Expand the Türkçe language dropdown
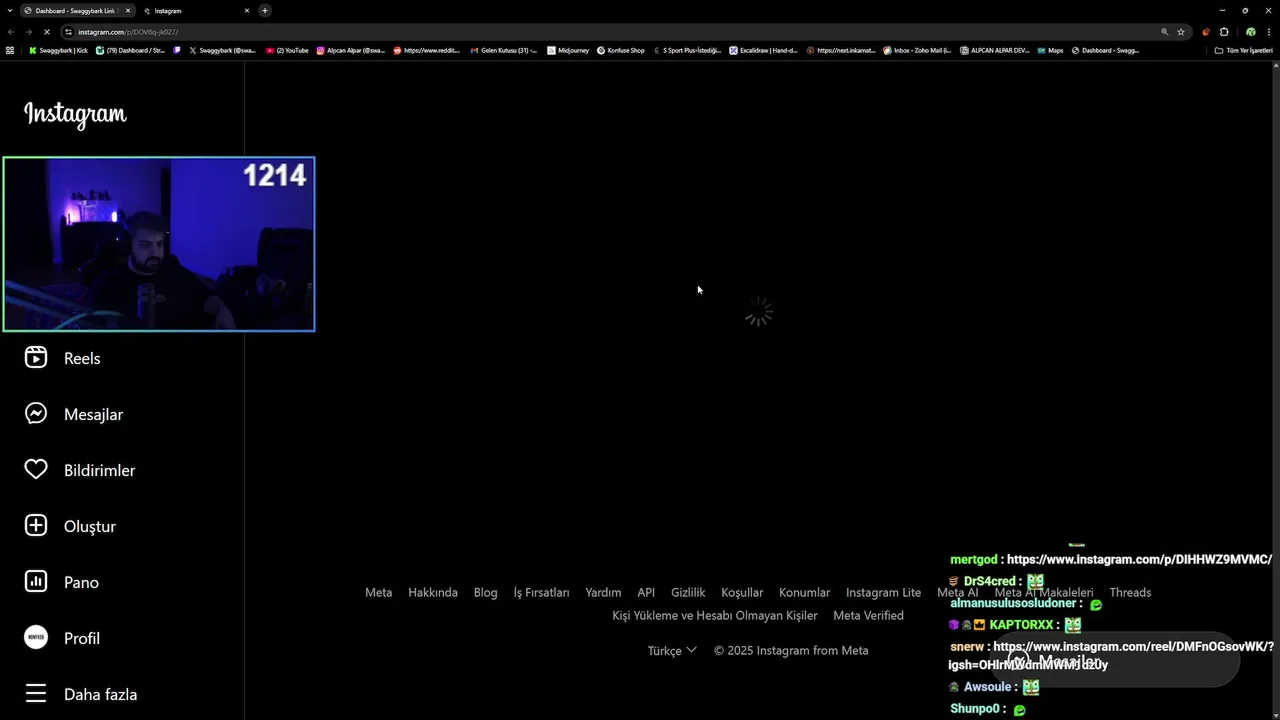The height and width of the screenshot is (720, 1280). [672, 650]
